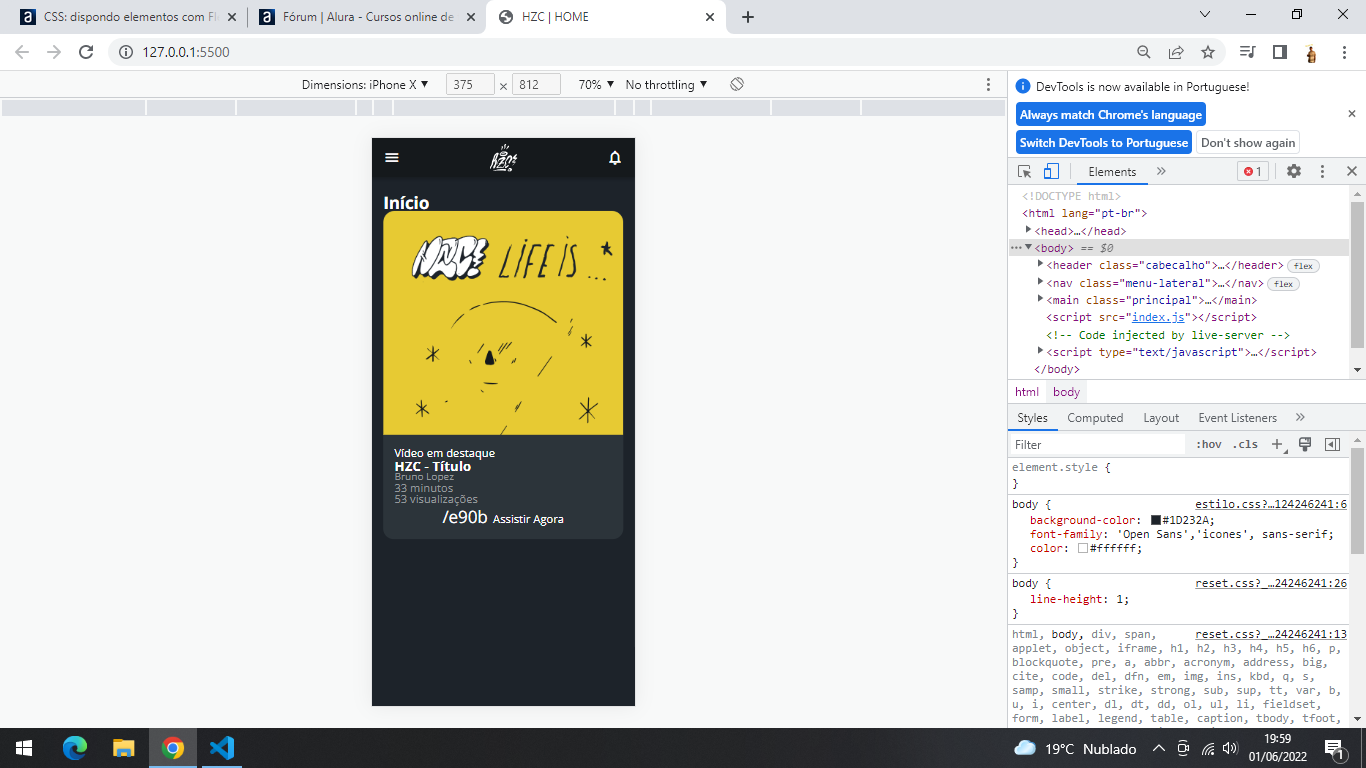Open device toolbar more options menu

[988, 85]
